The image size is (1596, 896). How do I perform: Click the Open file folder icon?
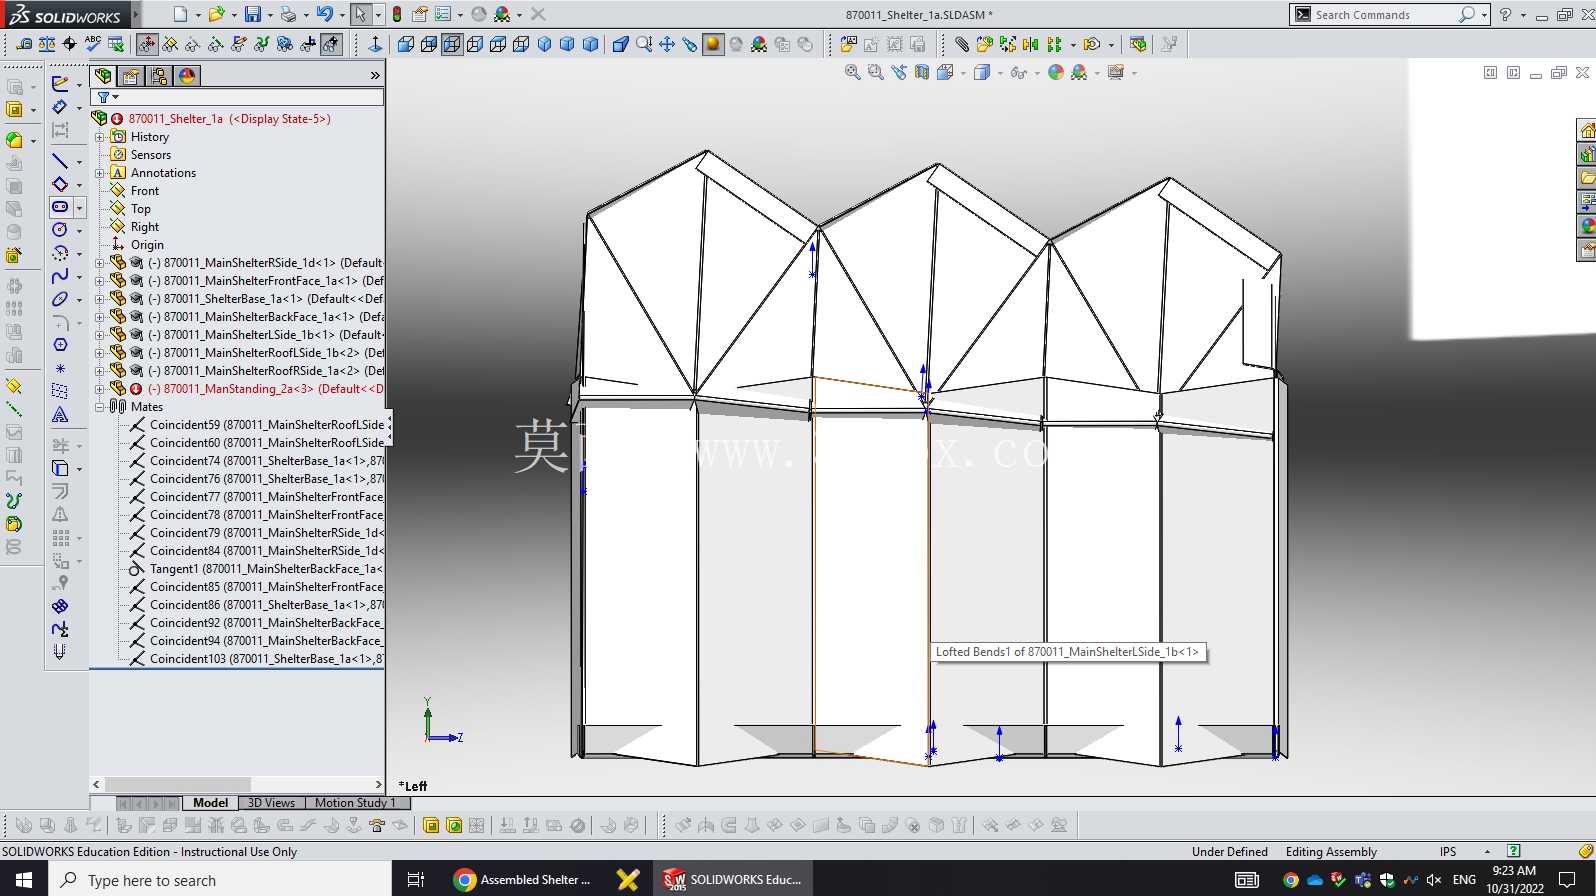click(x=215, y=14)
